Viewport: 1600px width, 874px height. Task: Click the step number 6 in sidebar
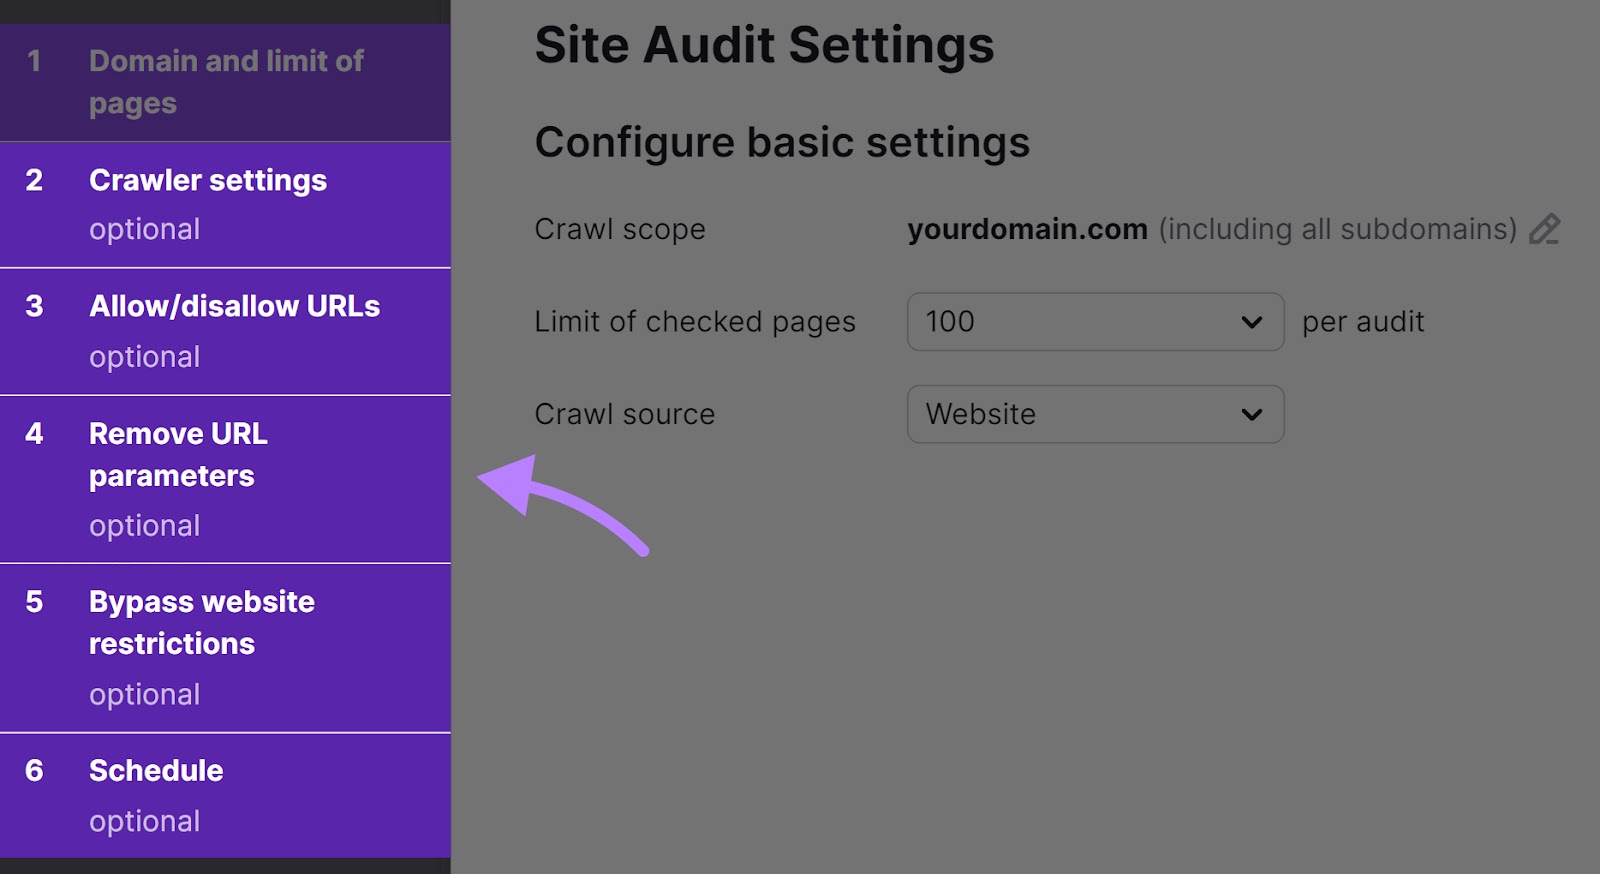click(x=34, y=770)
